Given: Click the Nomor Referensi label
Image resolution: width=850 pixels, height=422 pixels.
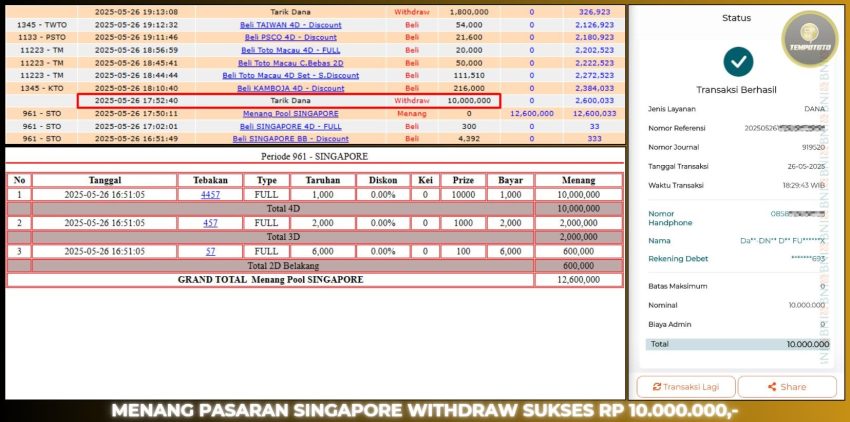Looking at the screenshot, I should 677,128.
